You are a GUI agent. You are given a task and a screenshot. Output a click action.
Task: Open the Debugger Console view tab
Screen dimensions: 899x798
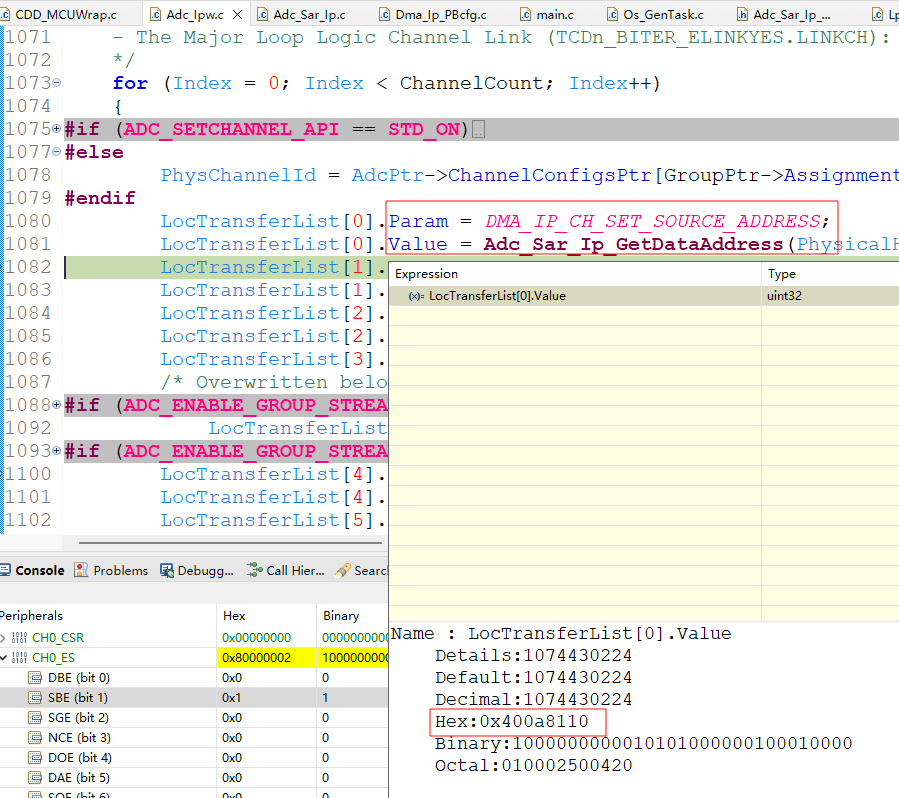197,570
